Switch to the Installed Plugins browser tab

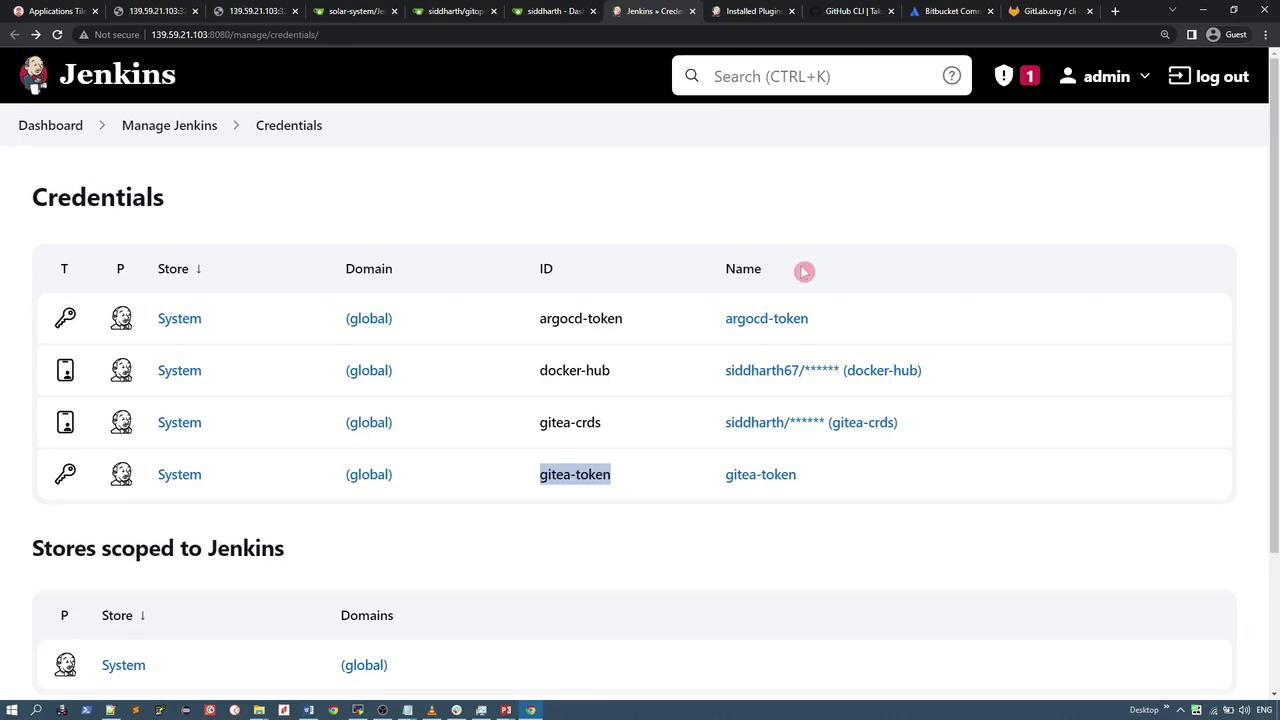[752, 11]
